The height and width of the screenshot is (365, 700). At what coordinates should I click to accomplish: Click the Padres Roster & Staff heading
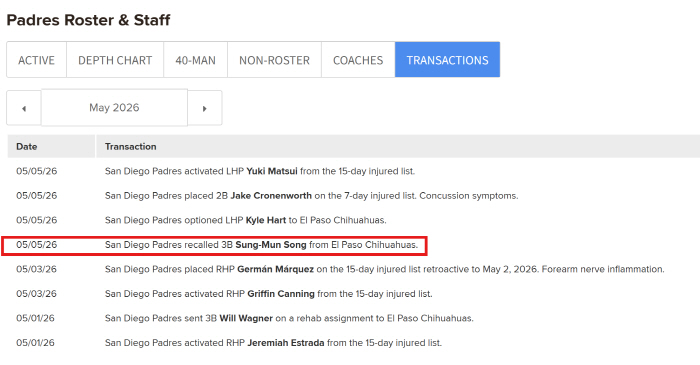coord(88,20)
